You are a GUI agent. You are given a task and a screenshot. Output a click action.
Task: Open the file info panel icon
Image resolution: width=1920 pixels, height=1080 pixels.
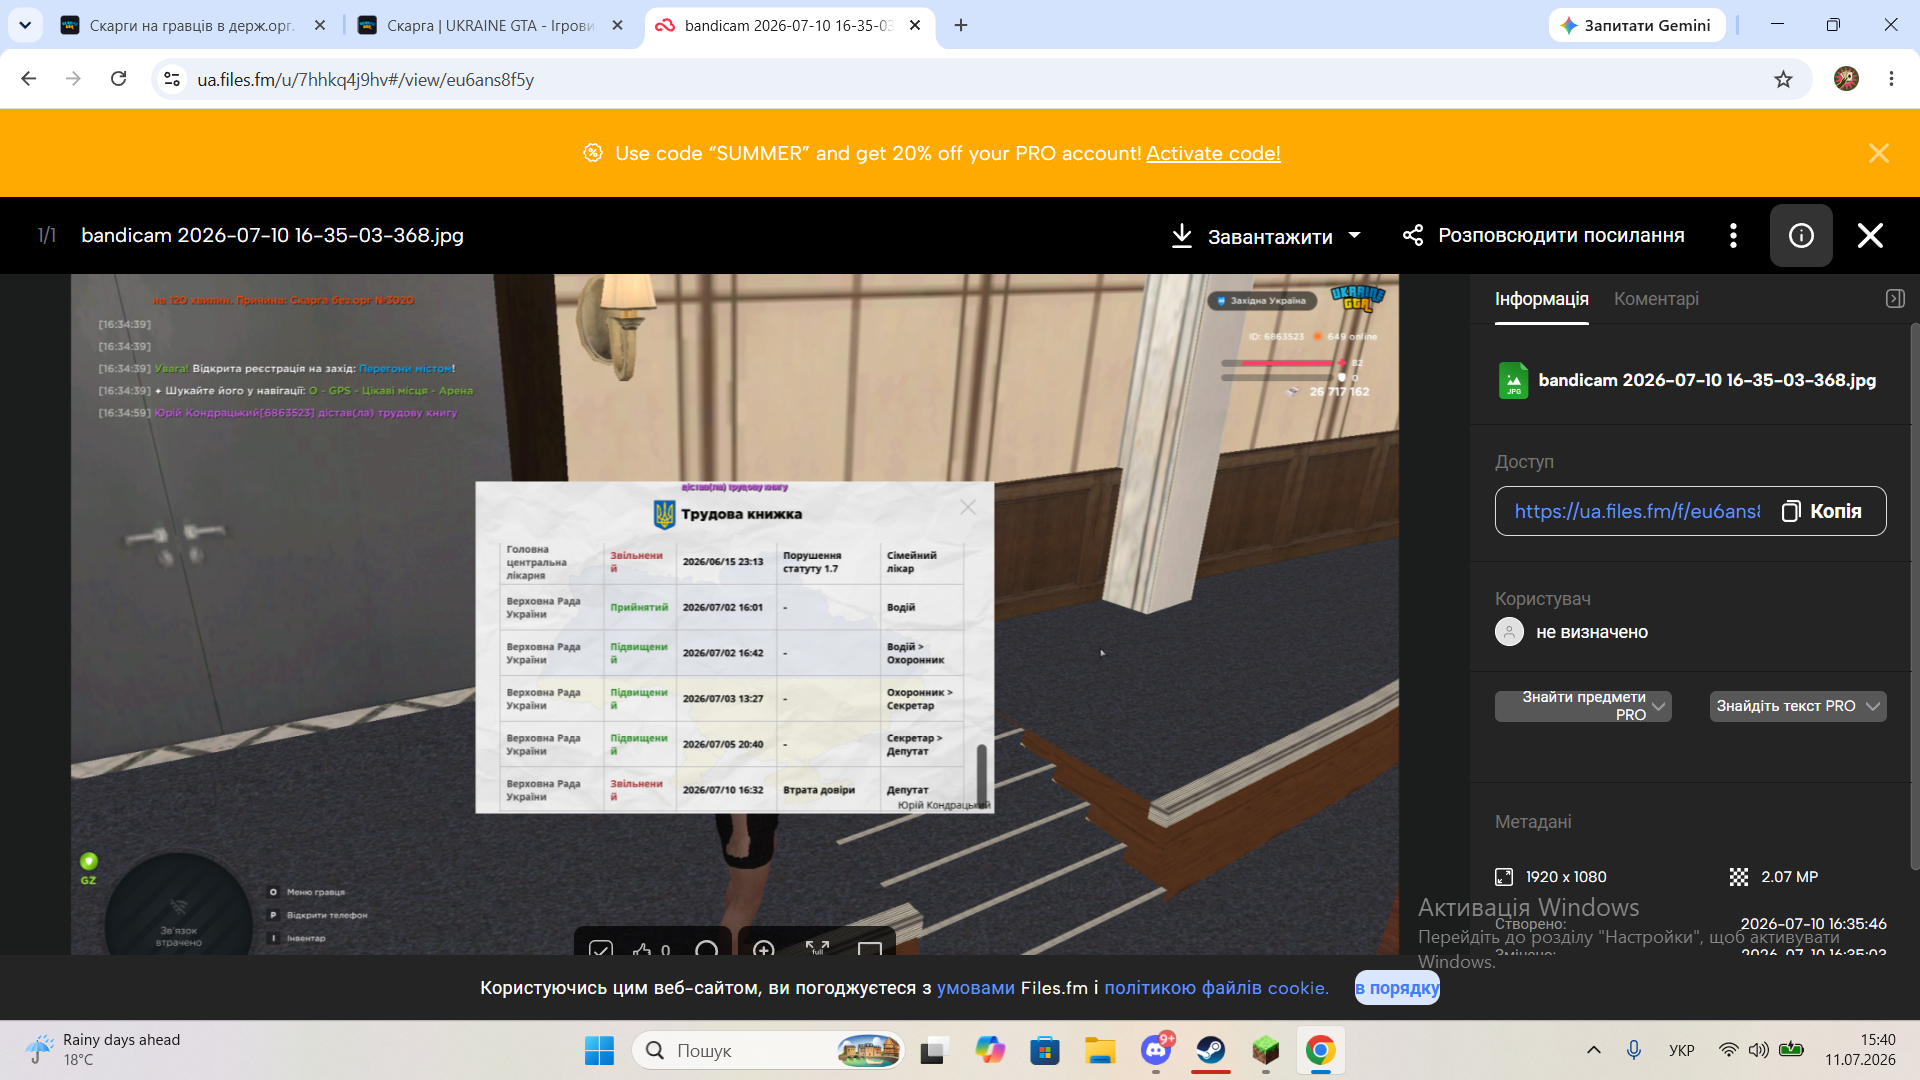pos(1801,235)
